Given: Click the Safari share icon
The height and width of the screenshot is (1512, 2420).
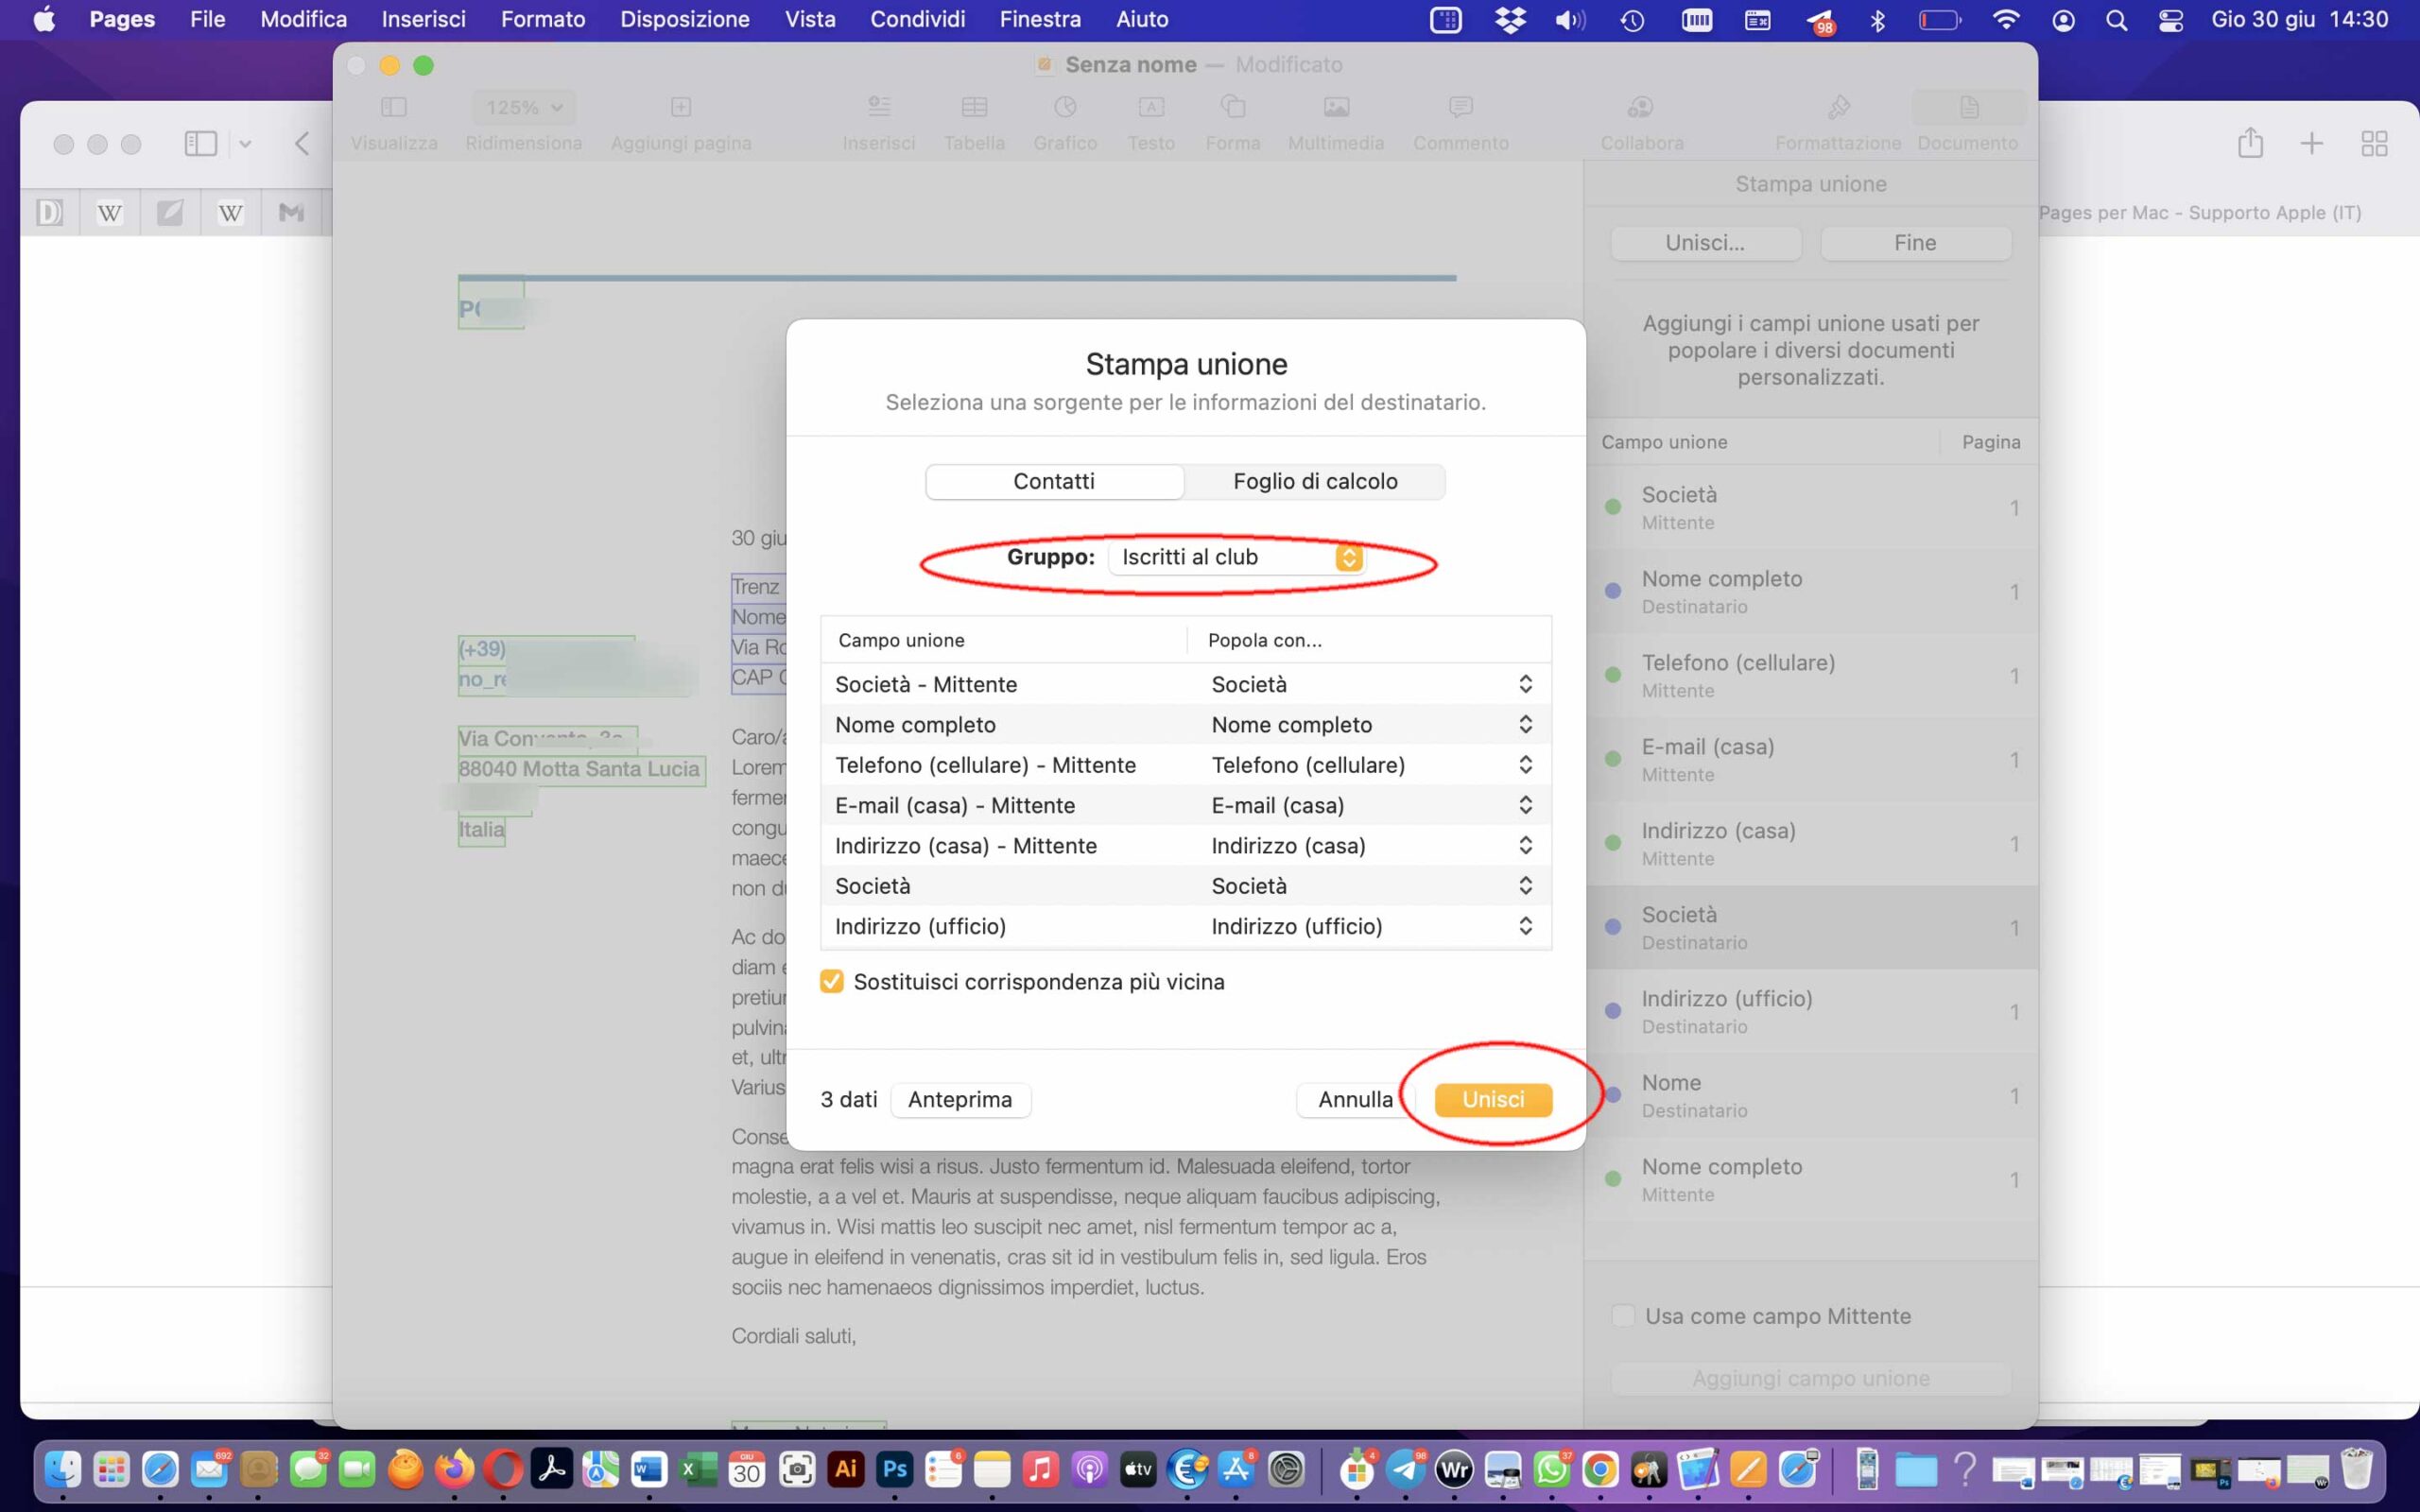Looking at the screenshot, I should click(x=2249, y=143).
